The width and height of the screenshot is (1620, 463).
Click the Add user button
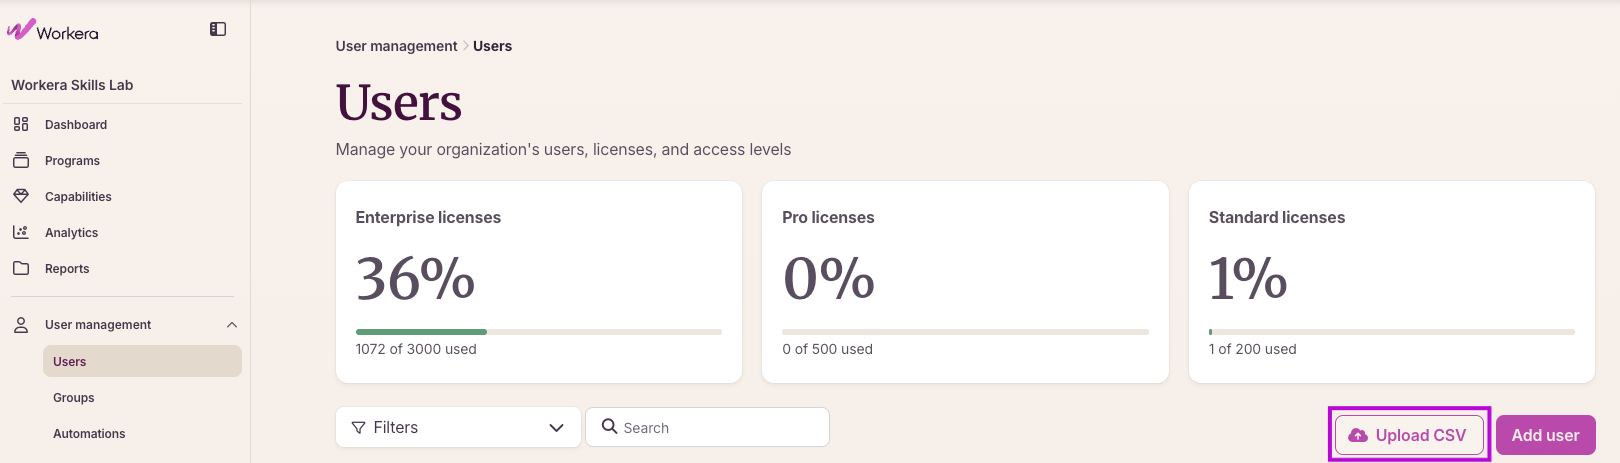[1546, 435]
